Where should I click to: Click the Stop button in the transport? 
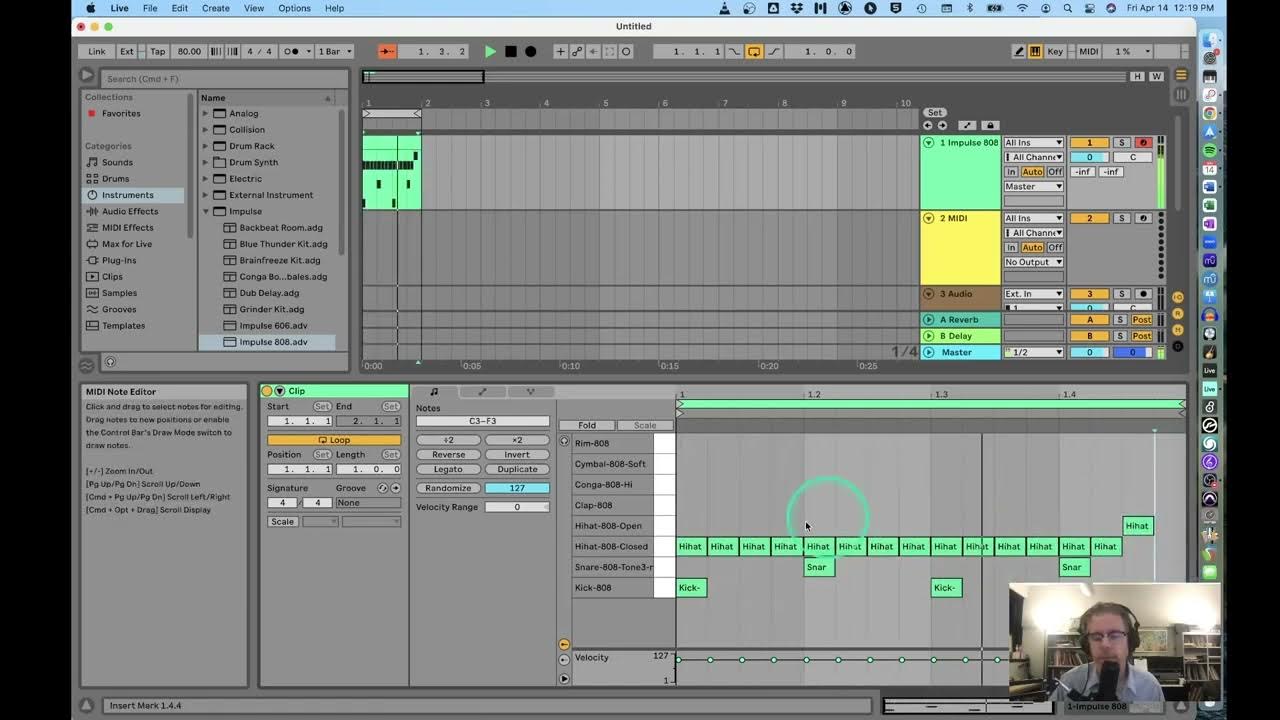(x=510, y=51)
